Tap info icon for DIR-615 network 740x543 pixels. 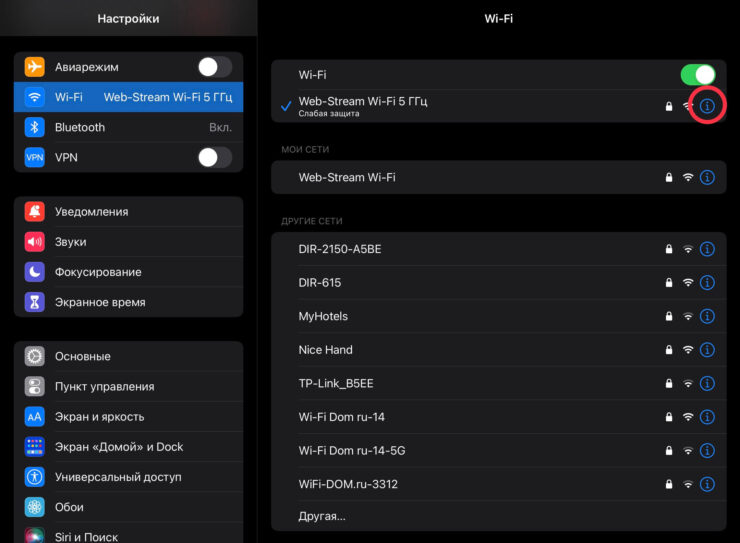(x=706, y=283)
